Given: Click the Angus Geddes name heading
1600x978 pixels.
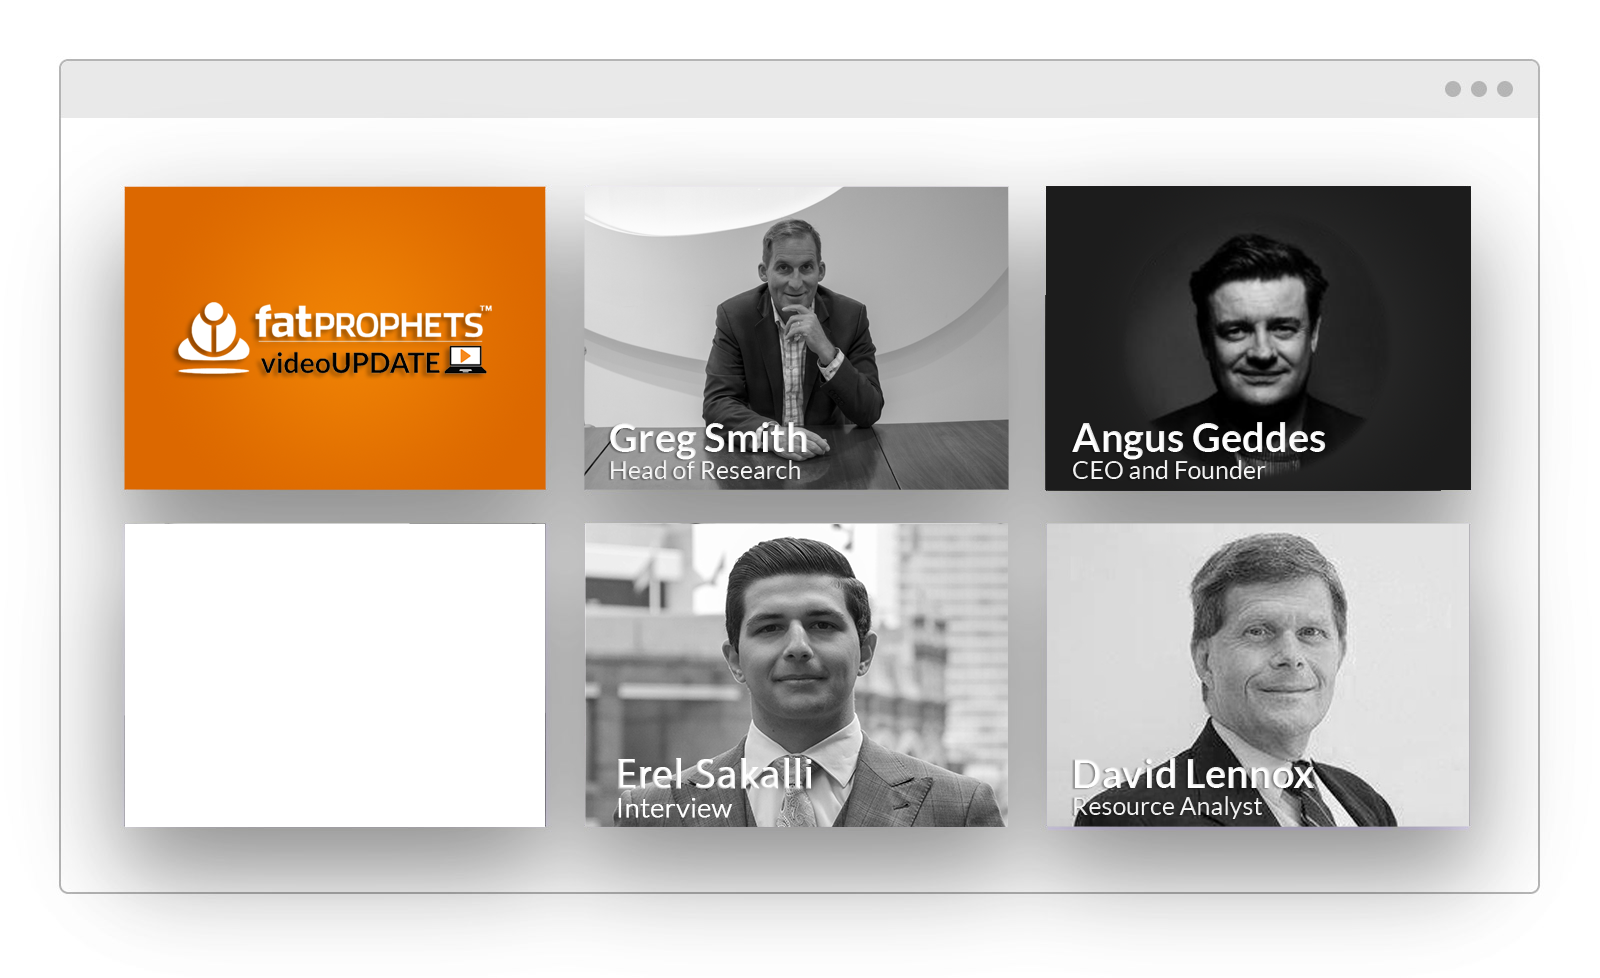Looking at the screenshot, I should [1199, 438].
